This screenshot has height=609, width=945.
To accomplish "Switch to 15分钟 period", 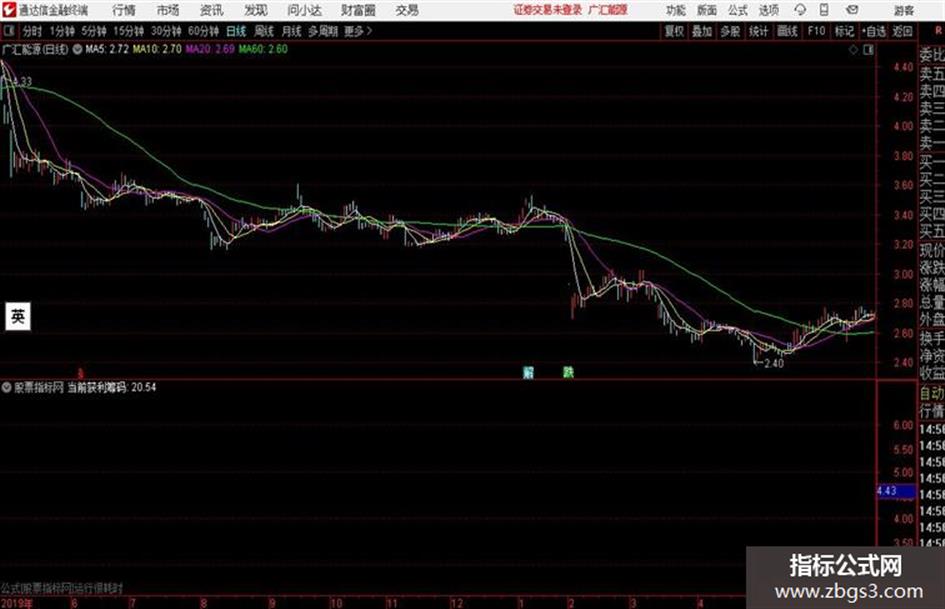I will [129, 31].
